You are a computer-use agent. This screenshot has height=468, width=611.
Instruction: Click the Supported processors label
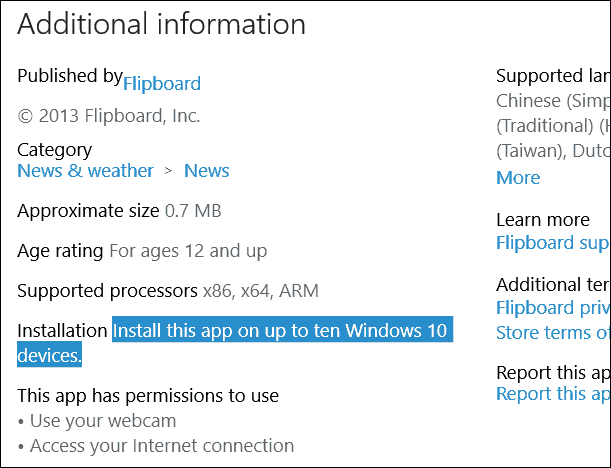pos(108,291)
